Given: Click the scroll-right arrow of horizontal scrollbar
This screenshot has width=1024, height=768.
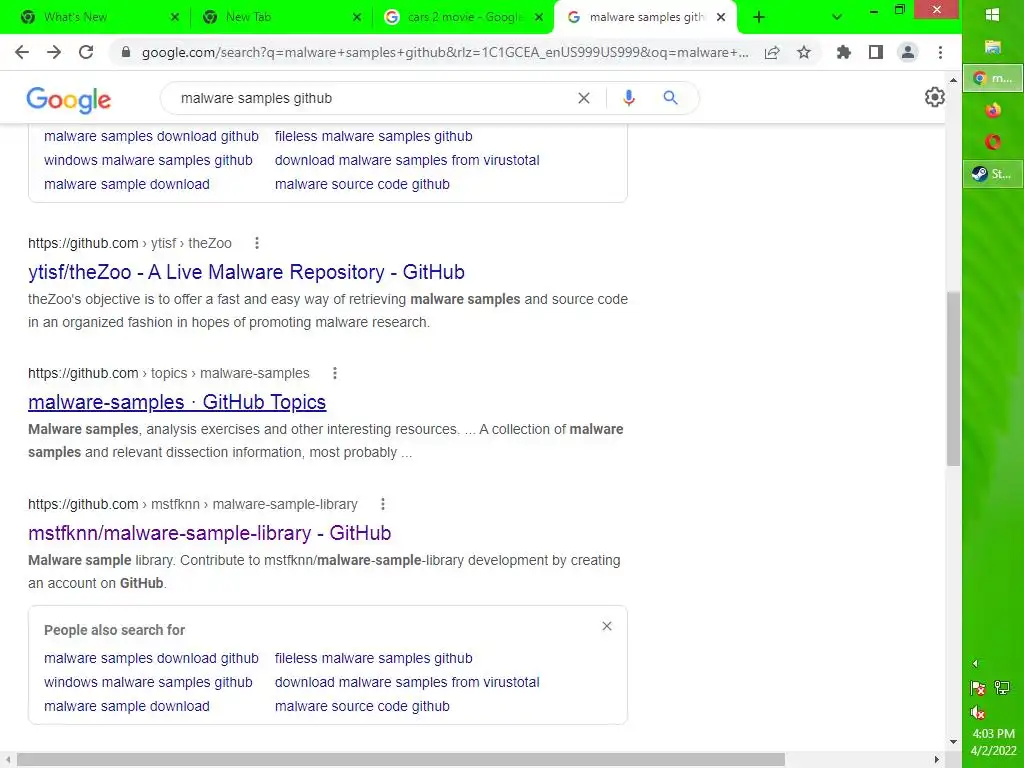Looking at the screenshot, I should coord(936,760).
